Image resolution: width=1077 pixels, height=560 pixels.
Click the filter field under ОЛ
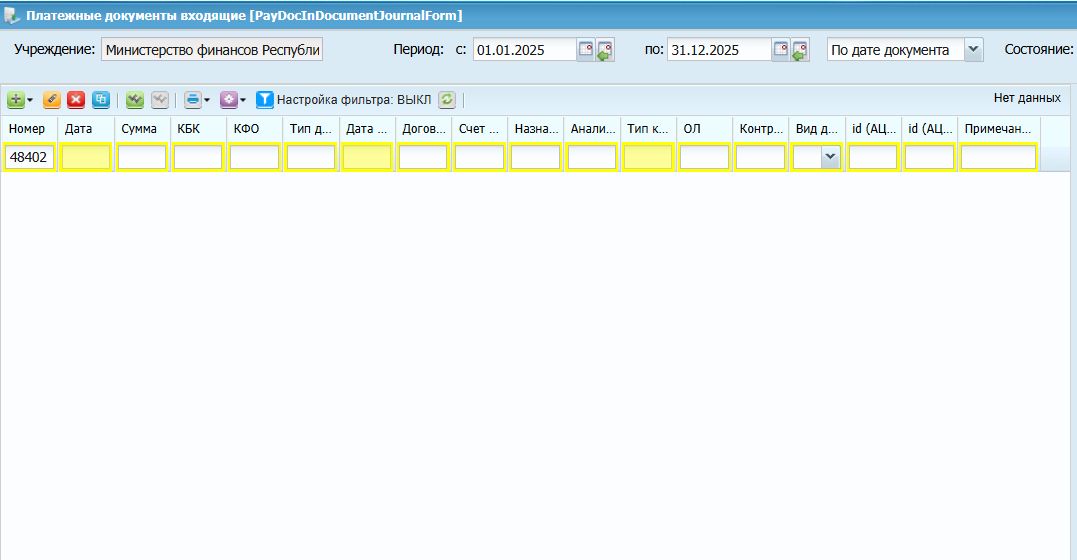(x=704, y=157)
